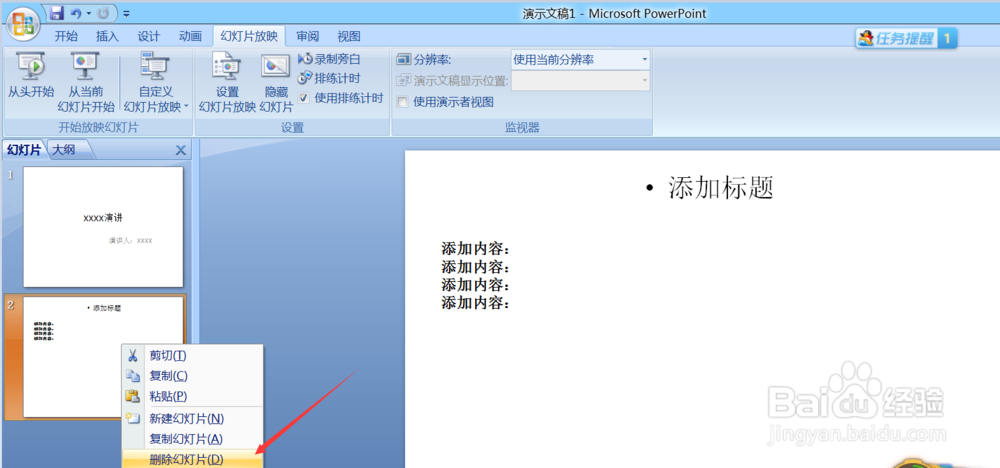Uncheck 使用排练计时 checkbox

point(304,98)
